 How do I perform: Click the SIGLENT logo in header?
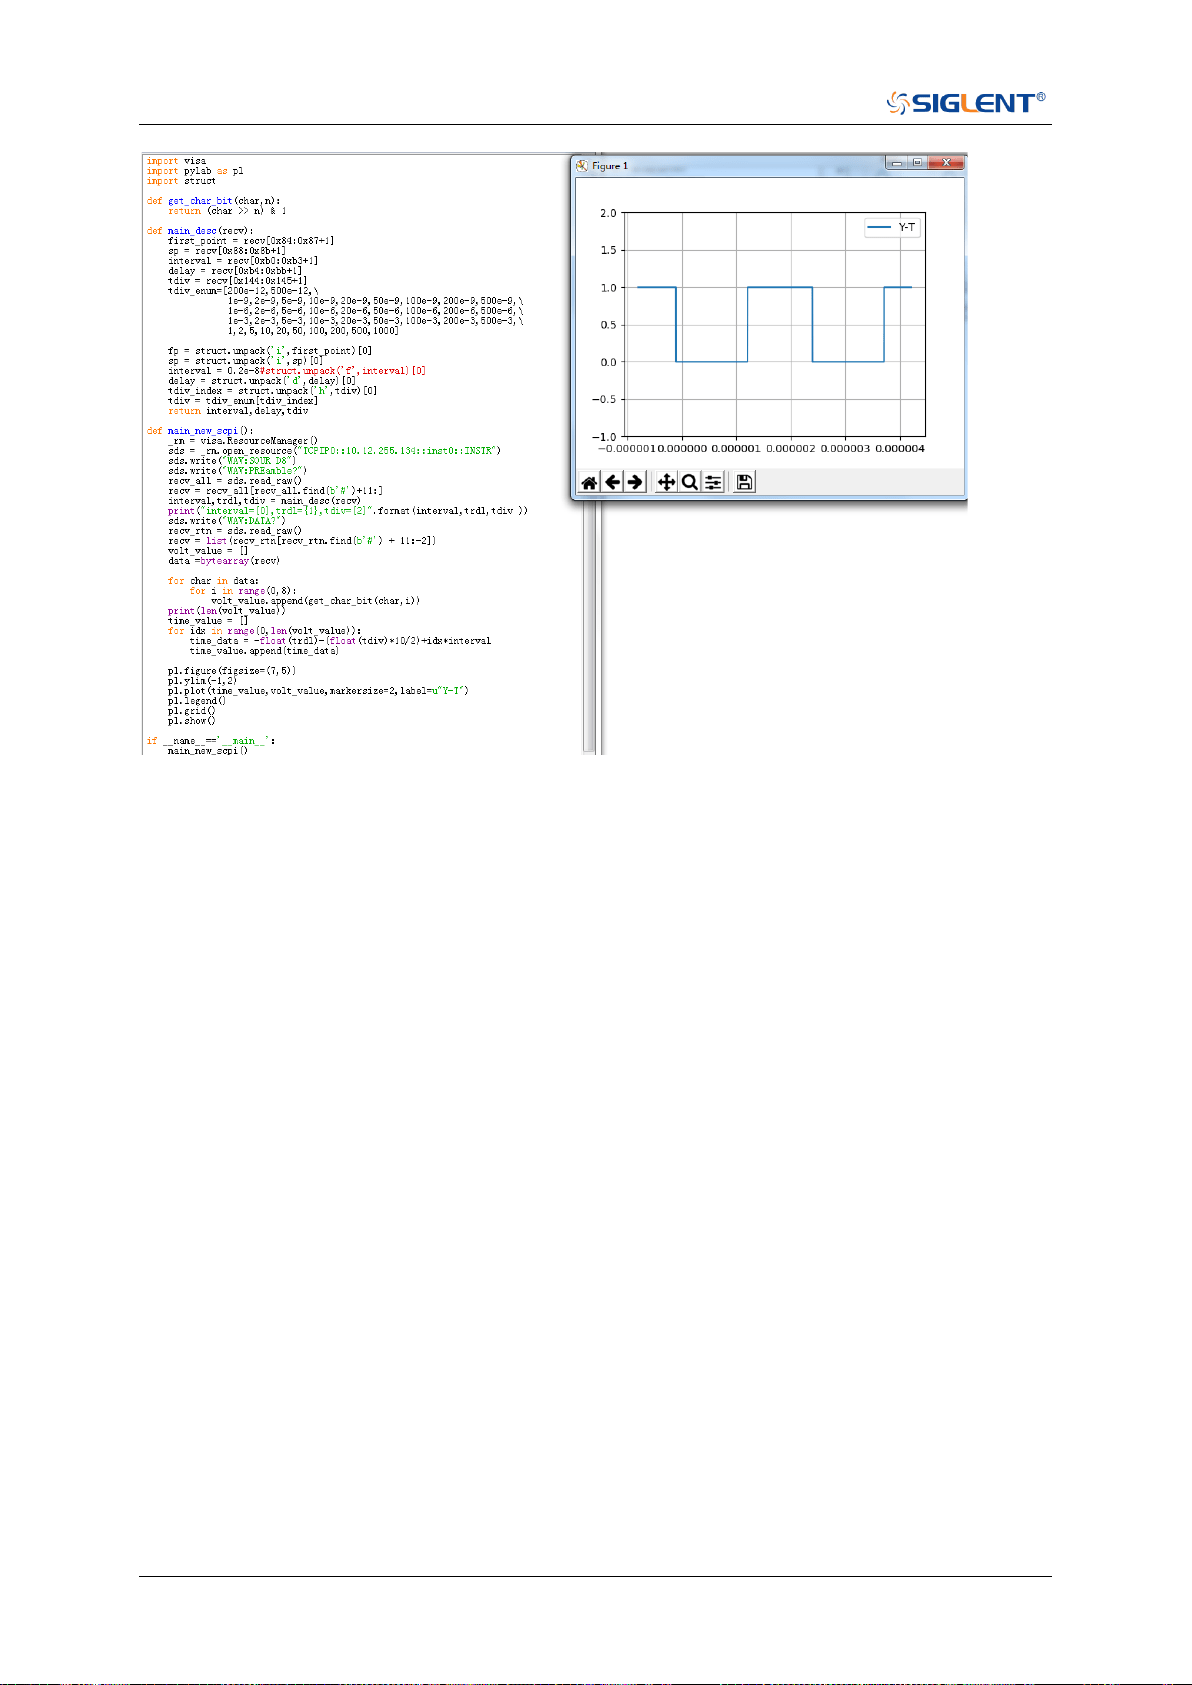pyautogui.click(x=966, y=102)
